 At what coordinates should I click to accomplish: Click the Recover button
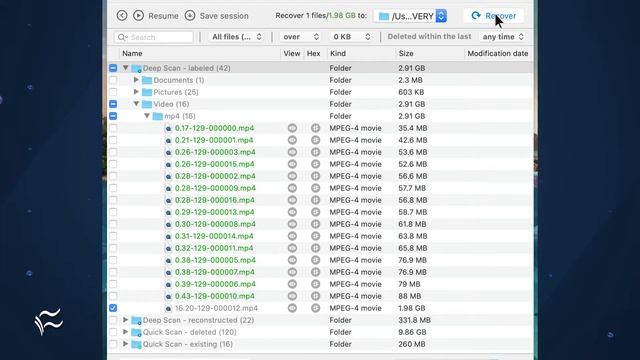click(494, 16)
